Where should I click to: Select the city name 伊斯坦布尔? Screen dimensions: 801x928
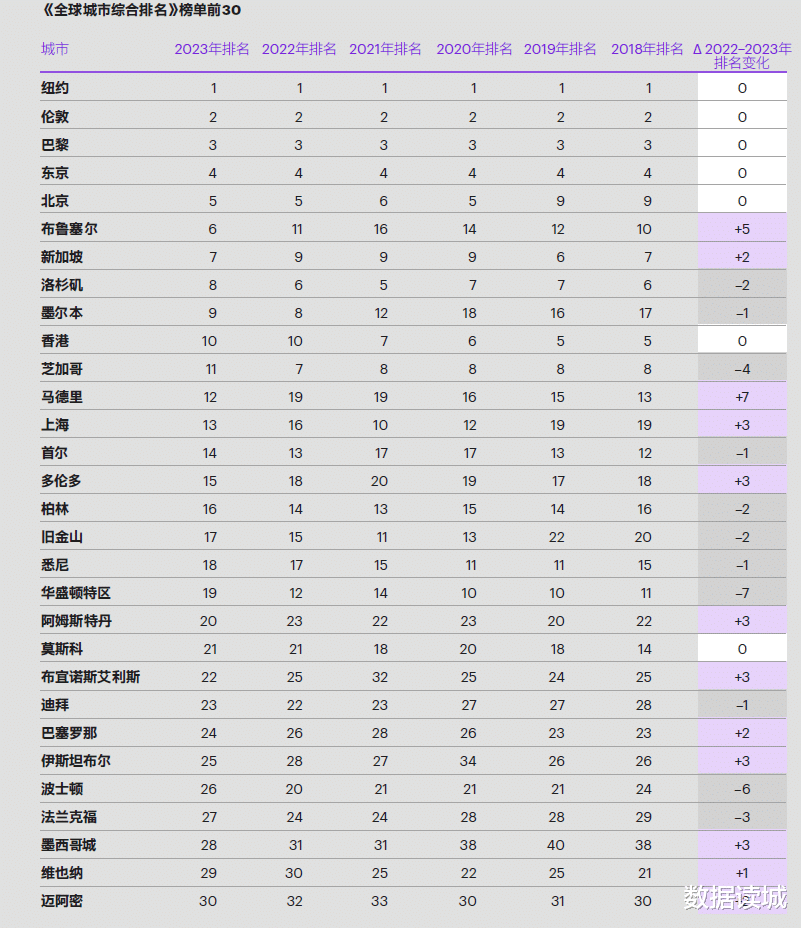(x=76, y=761)
